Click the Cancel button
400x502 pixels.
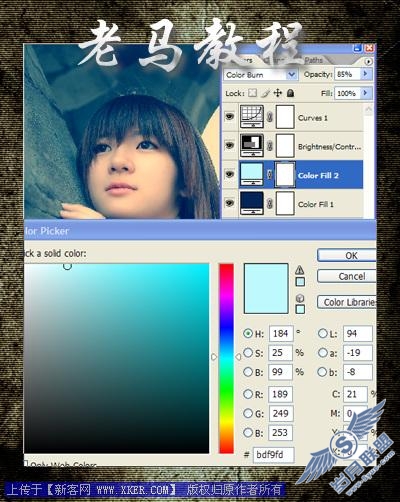click(x=347, y=276)
